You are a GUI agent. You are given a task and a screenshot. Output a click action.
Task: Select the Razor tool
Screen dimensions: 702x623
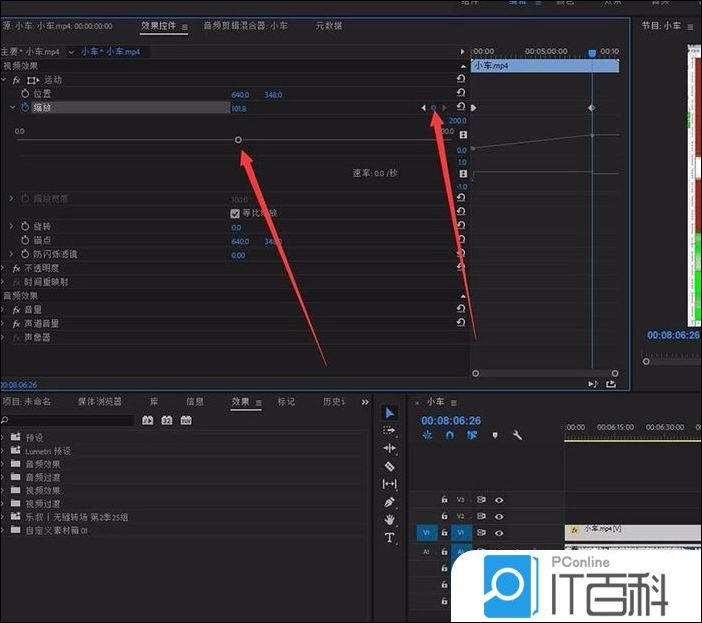[390, 466]
